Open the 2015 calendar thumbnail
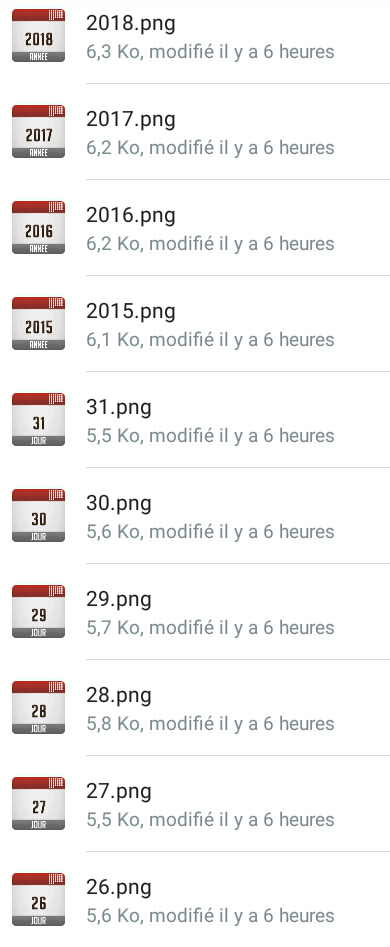This screenshot has width=390, height=947. [x=38, y=324]
